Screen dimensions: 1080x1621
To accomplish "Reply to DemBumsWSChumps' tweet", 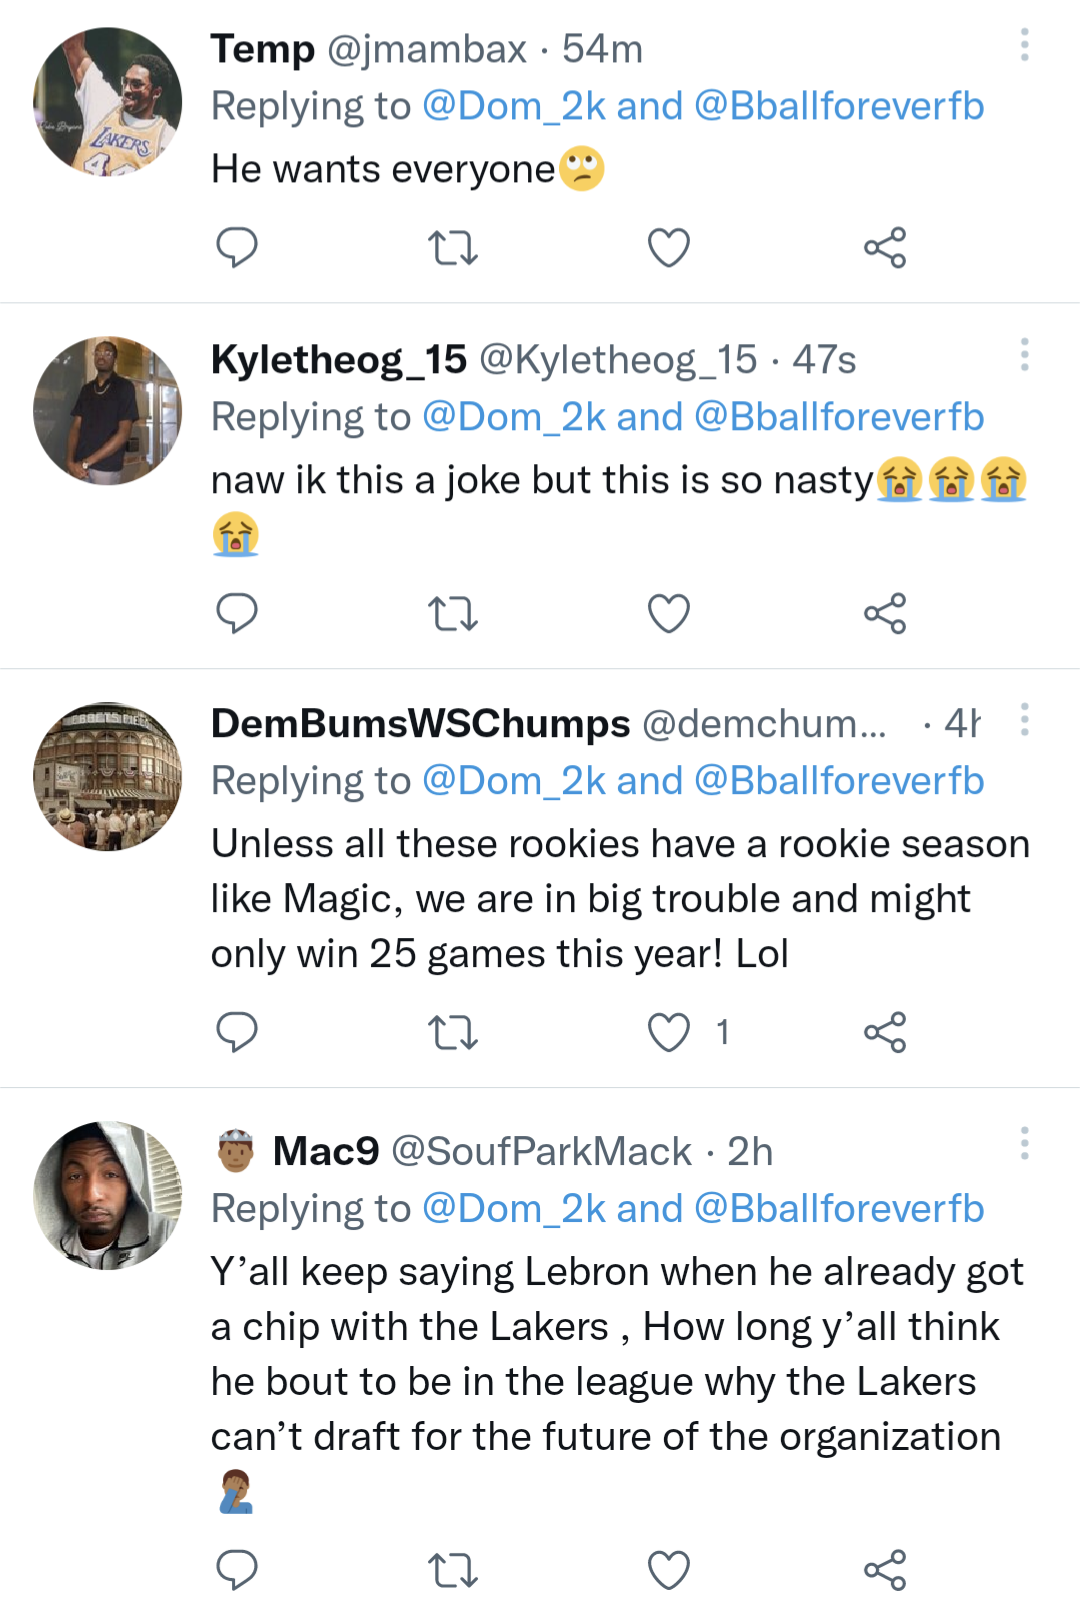I will [x=237, y=1032].
